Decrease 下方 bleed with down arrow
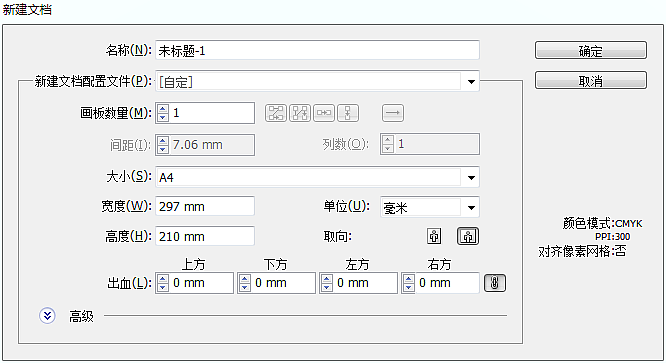This screenshot has height=363, width=666. 245,287
